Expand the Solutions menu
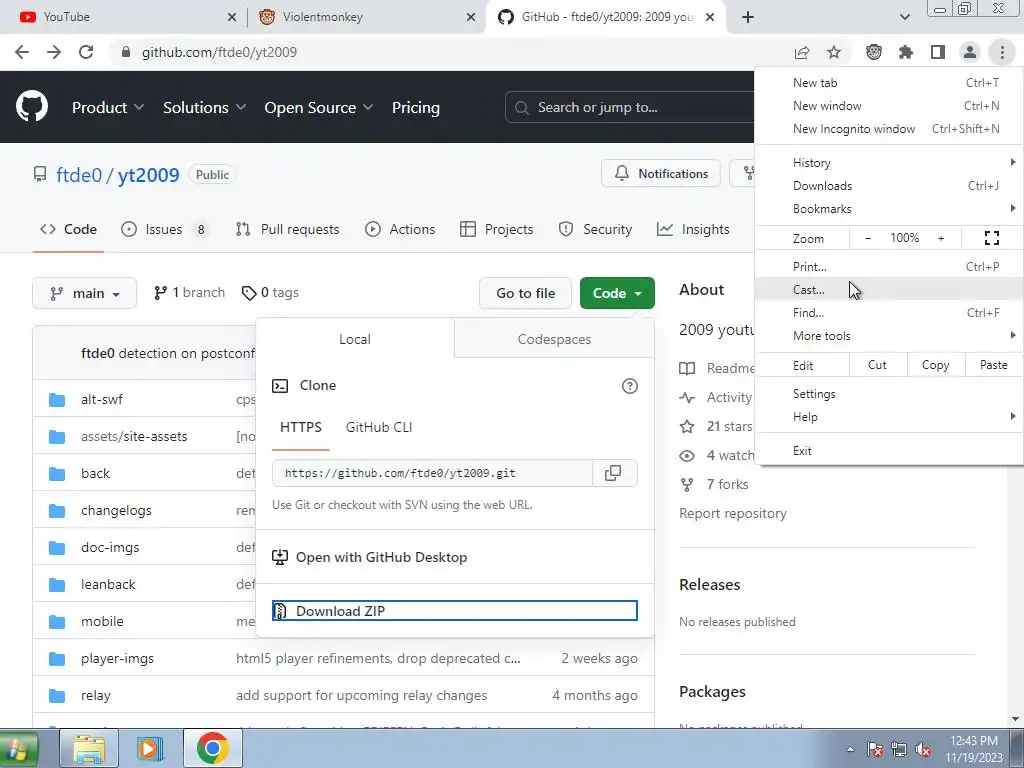Screen dimensions: 1024x768 tap(204, 108)
